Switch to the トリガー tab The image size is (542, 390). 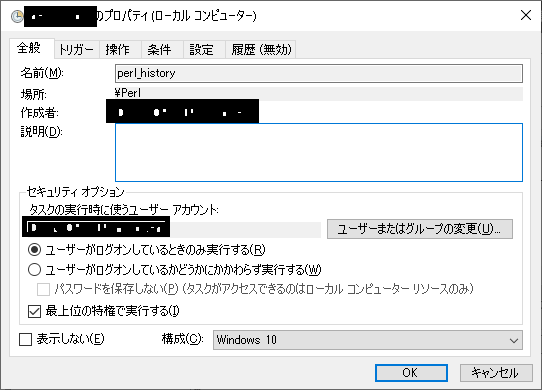click(76, 49)
